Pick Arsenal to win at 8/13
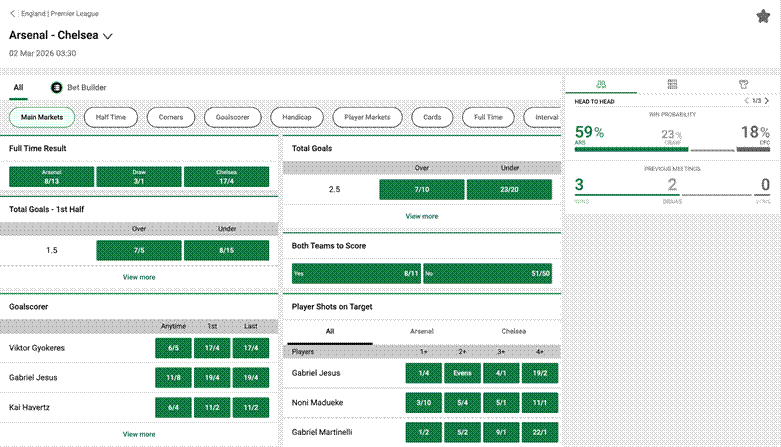781x447 pixels. coord(51,176)
